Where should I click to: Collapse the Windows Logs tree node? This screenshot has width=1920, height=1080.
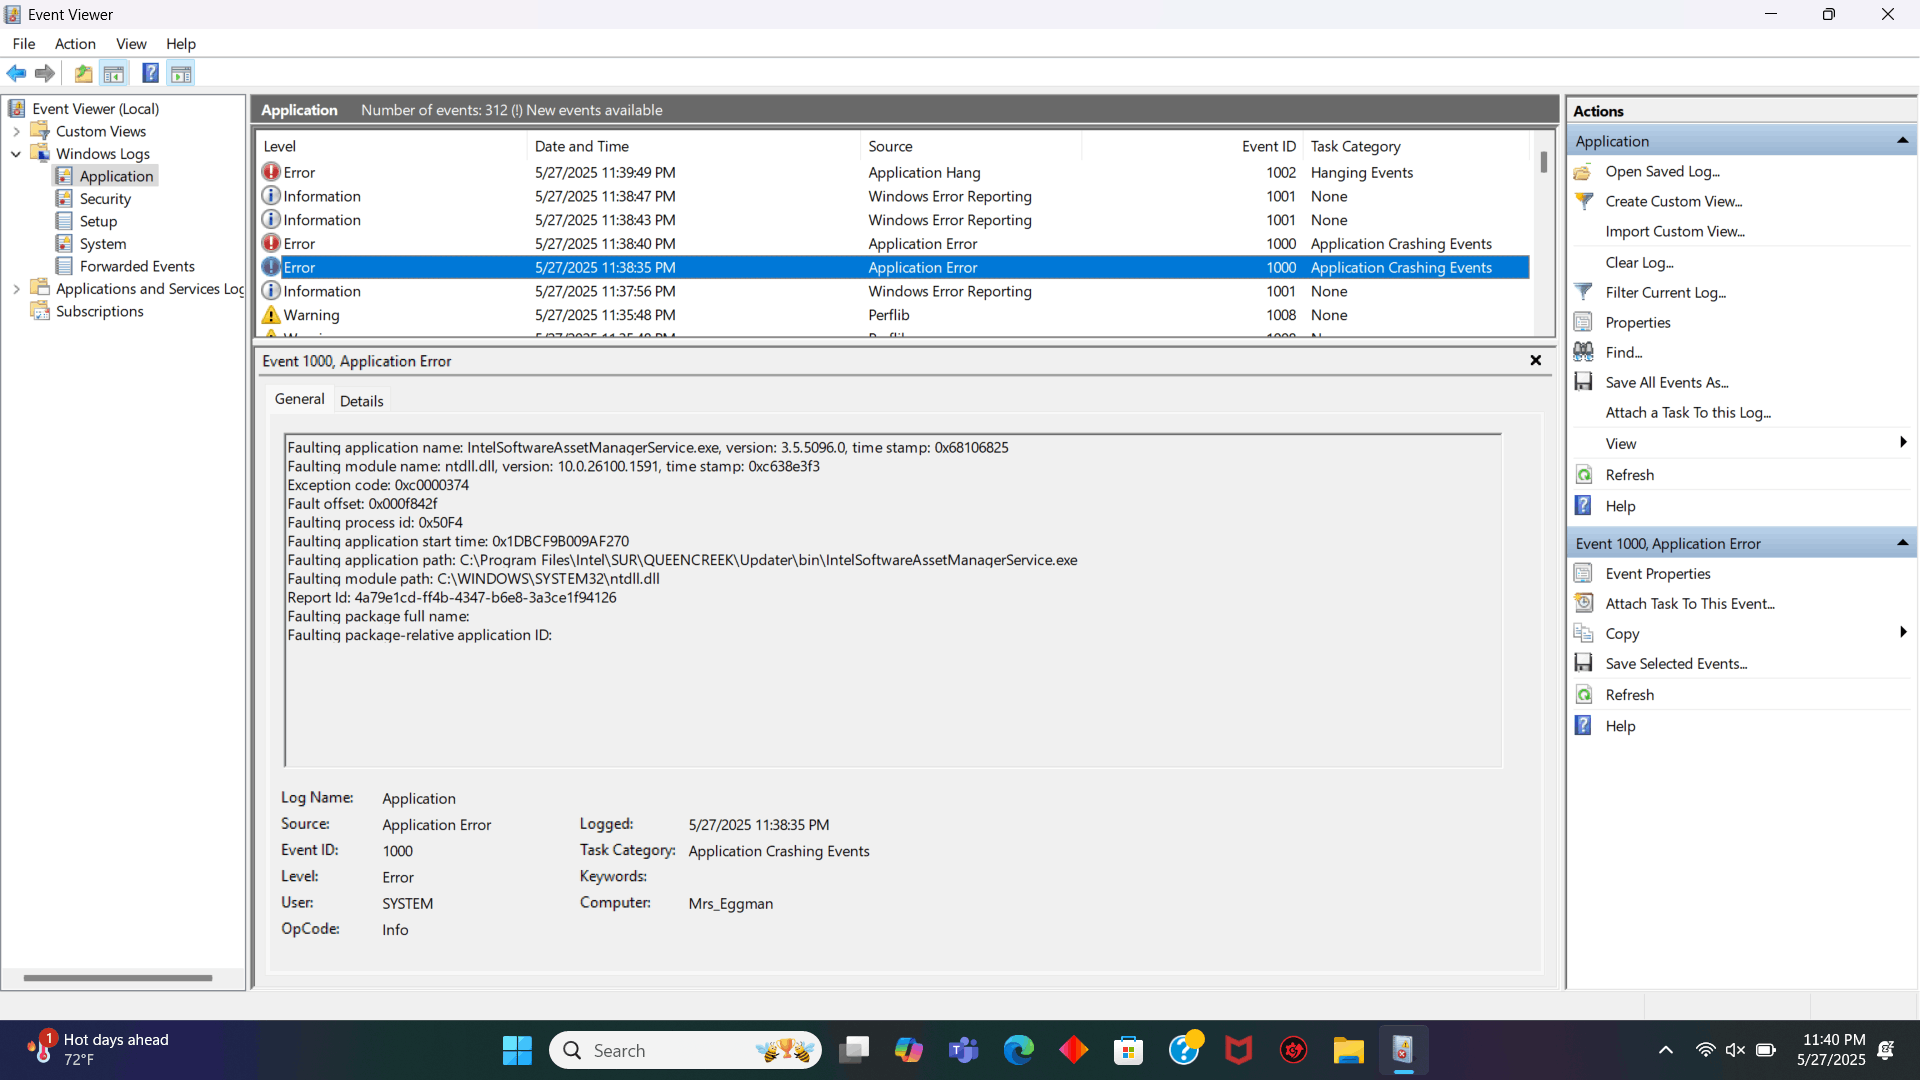click(16, 154)
